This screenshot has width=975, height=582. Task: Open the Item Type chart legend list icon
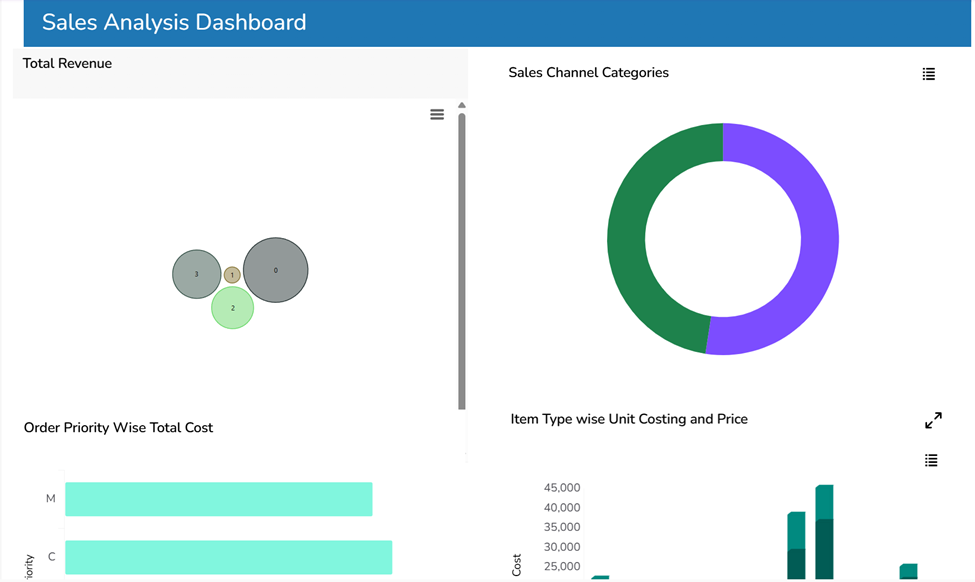click(931, 460)
